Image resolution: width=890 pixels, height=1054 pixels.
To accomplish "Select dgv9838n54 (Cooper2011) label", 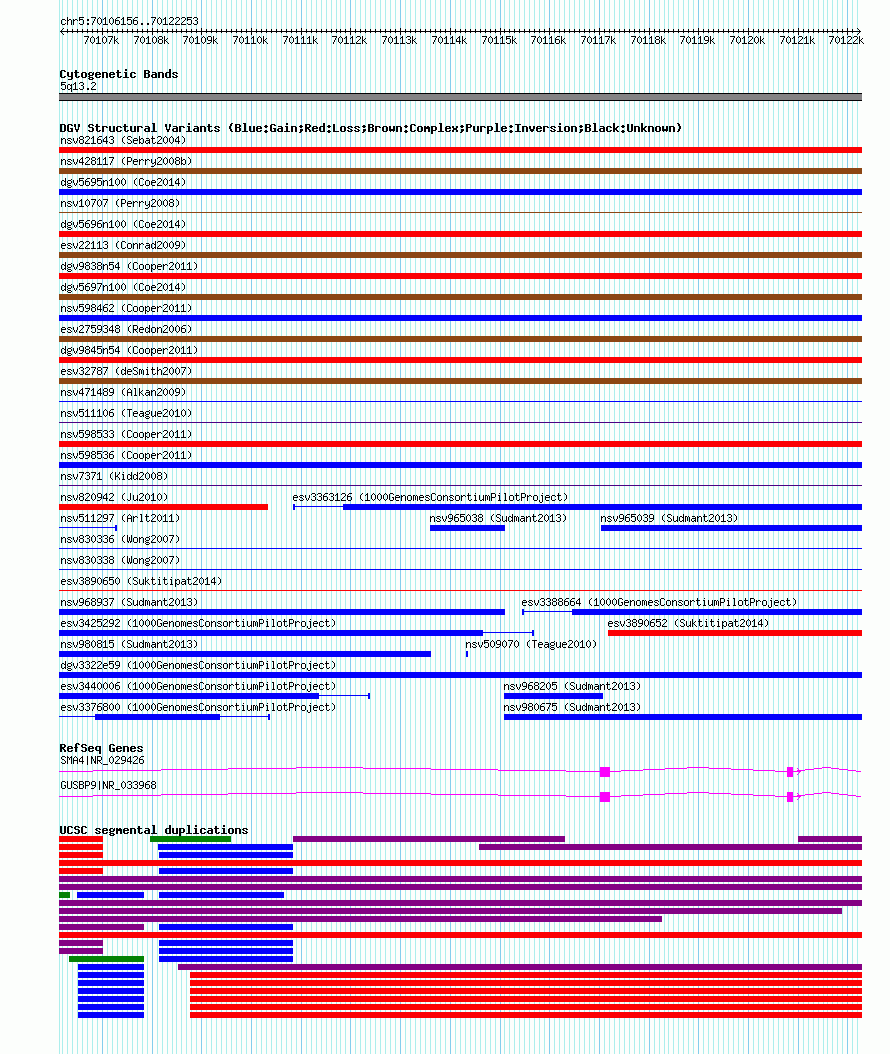I will (x=129, y=266).
